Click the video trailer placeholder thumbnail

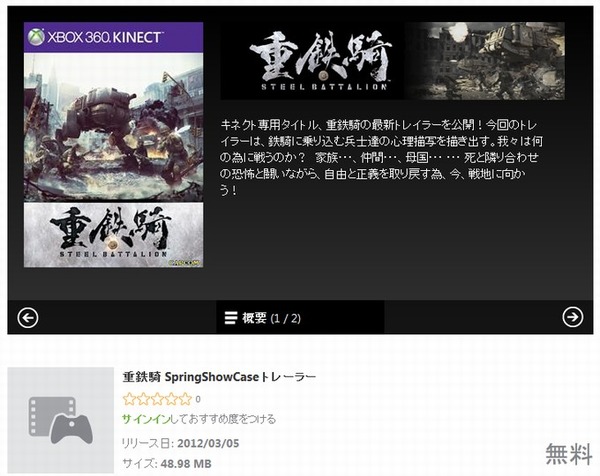(60, 420)
